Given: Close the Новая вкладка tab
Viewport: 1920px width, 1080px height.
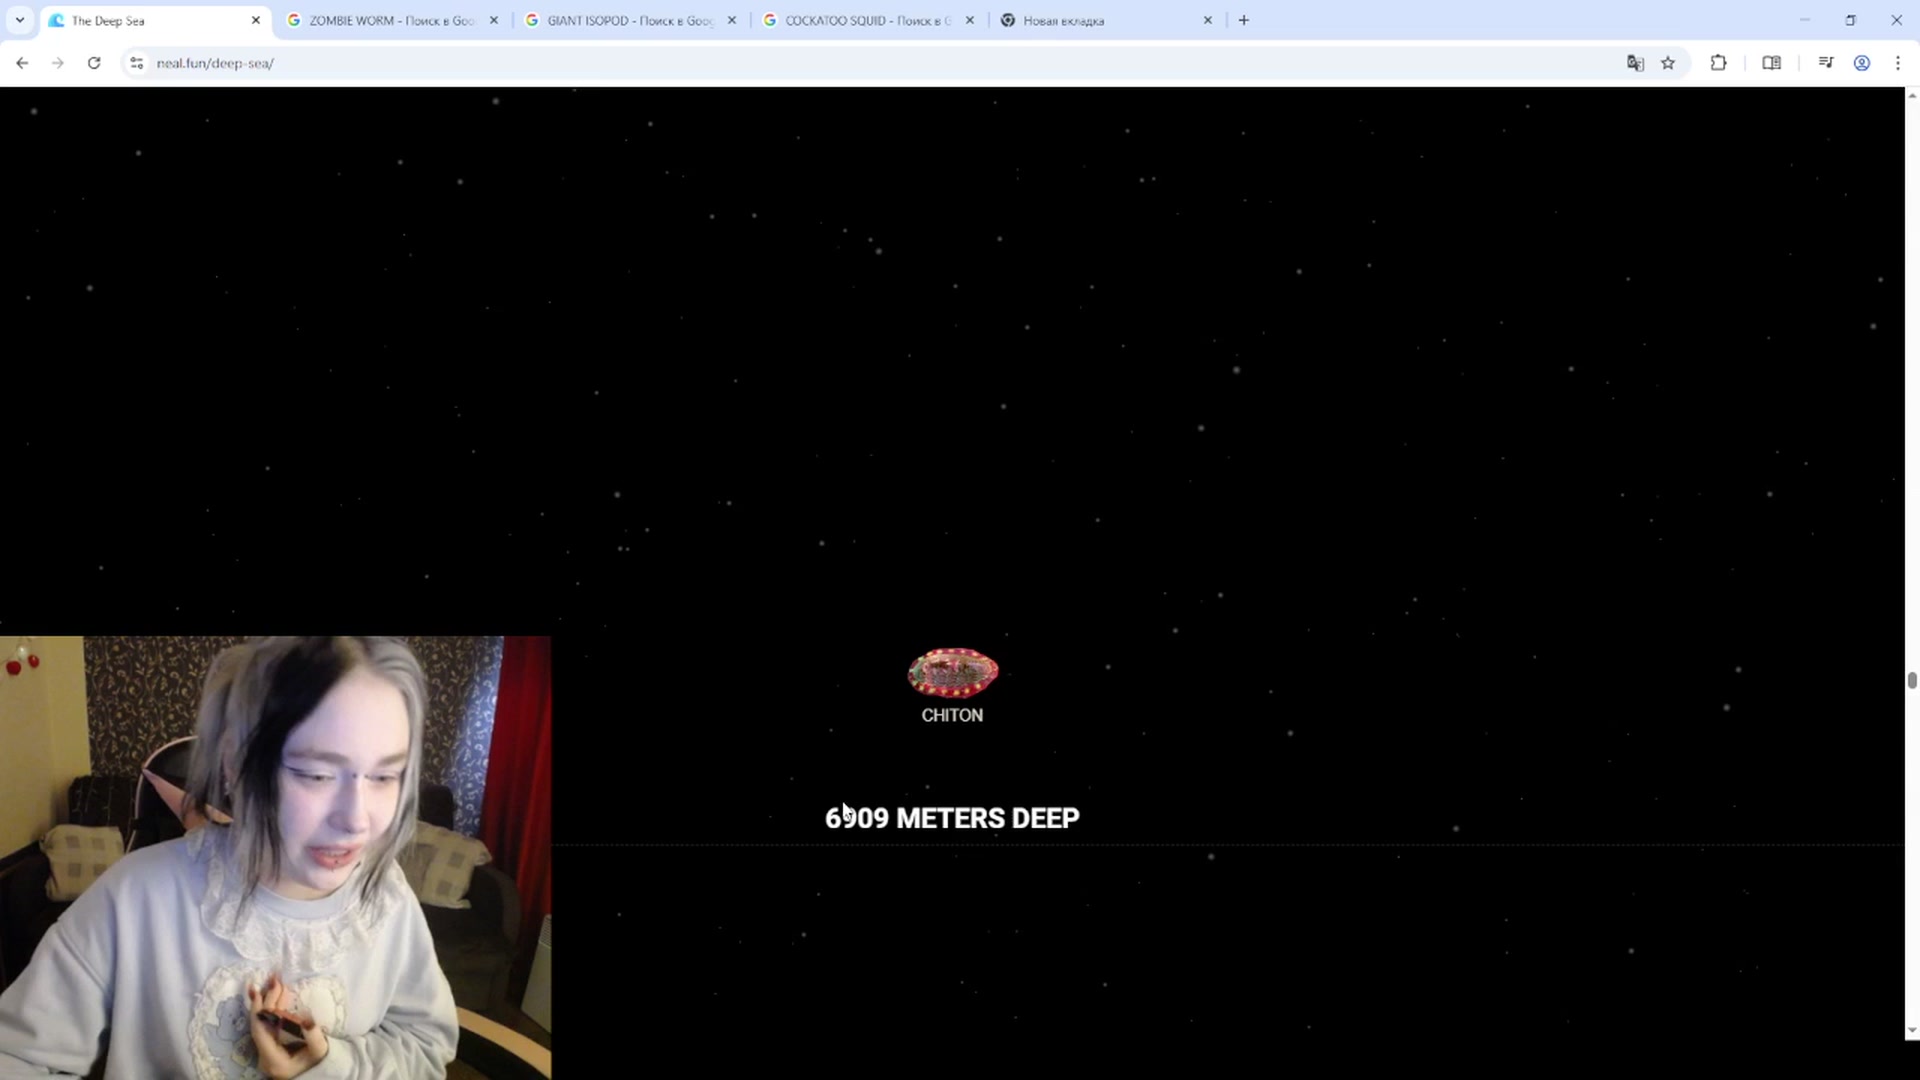Looking at the screenshot, I should 1207,20.
